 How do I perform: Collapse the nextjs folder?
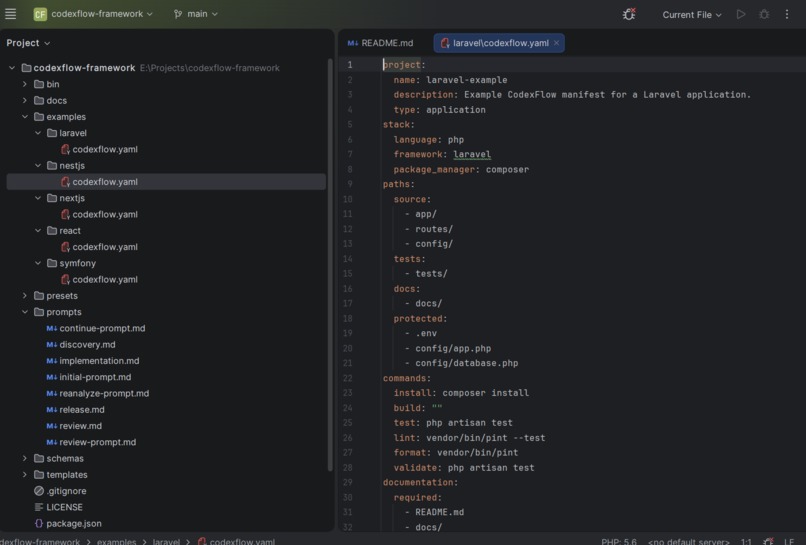38,198
